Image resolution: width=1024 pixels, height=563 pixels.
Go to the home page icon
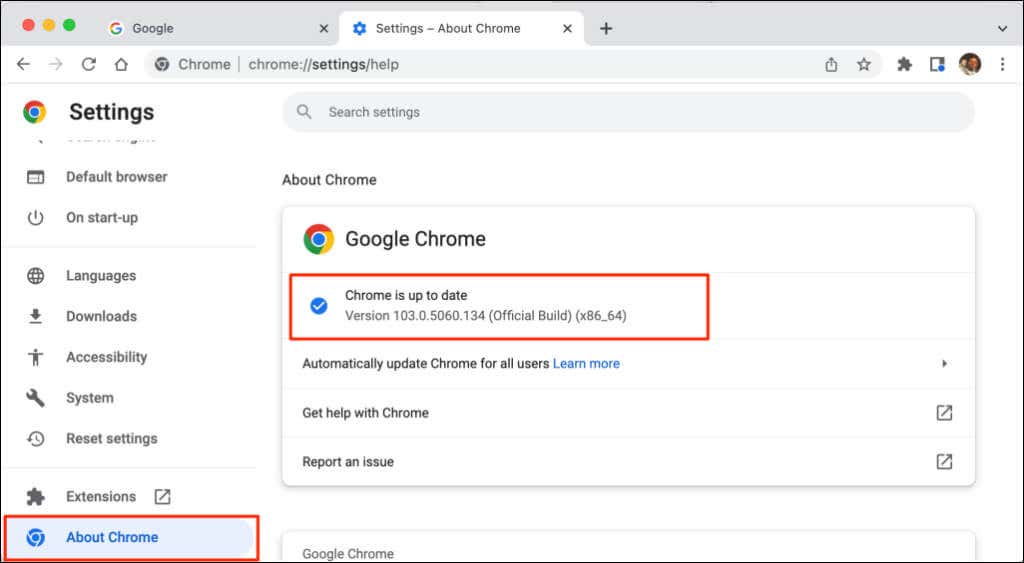tap(121, 64)
